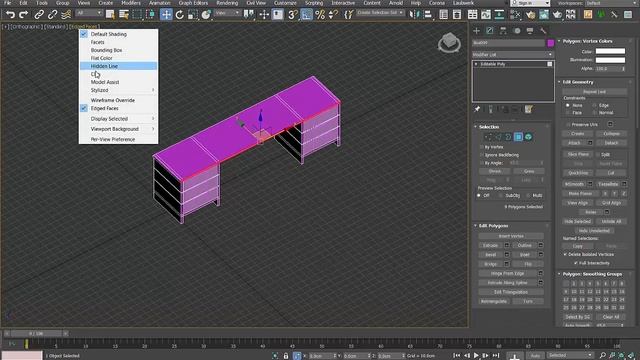The width and height of the screenshot is (640, 360).
Task: Click the Mirror tool icon
Action: pos(414,15)
